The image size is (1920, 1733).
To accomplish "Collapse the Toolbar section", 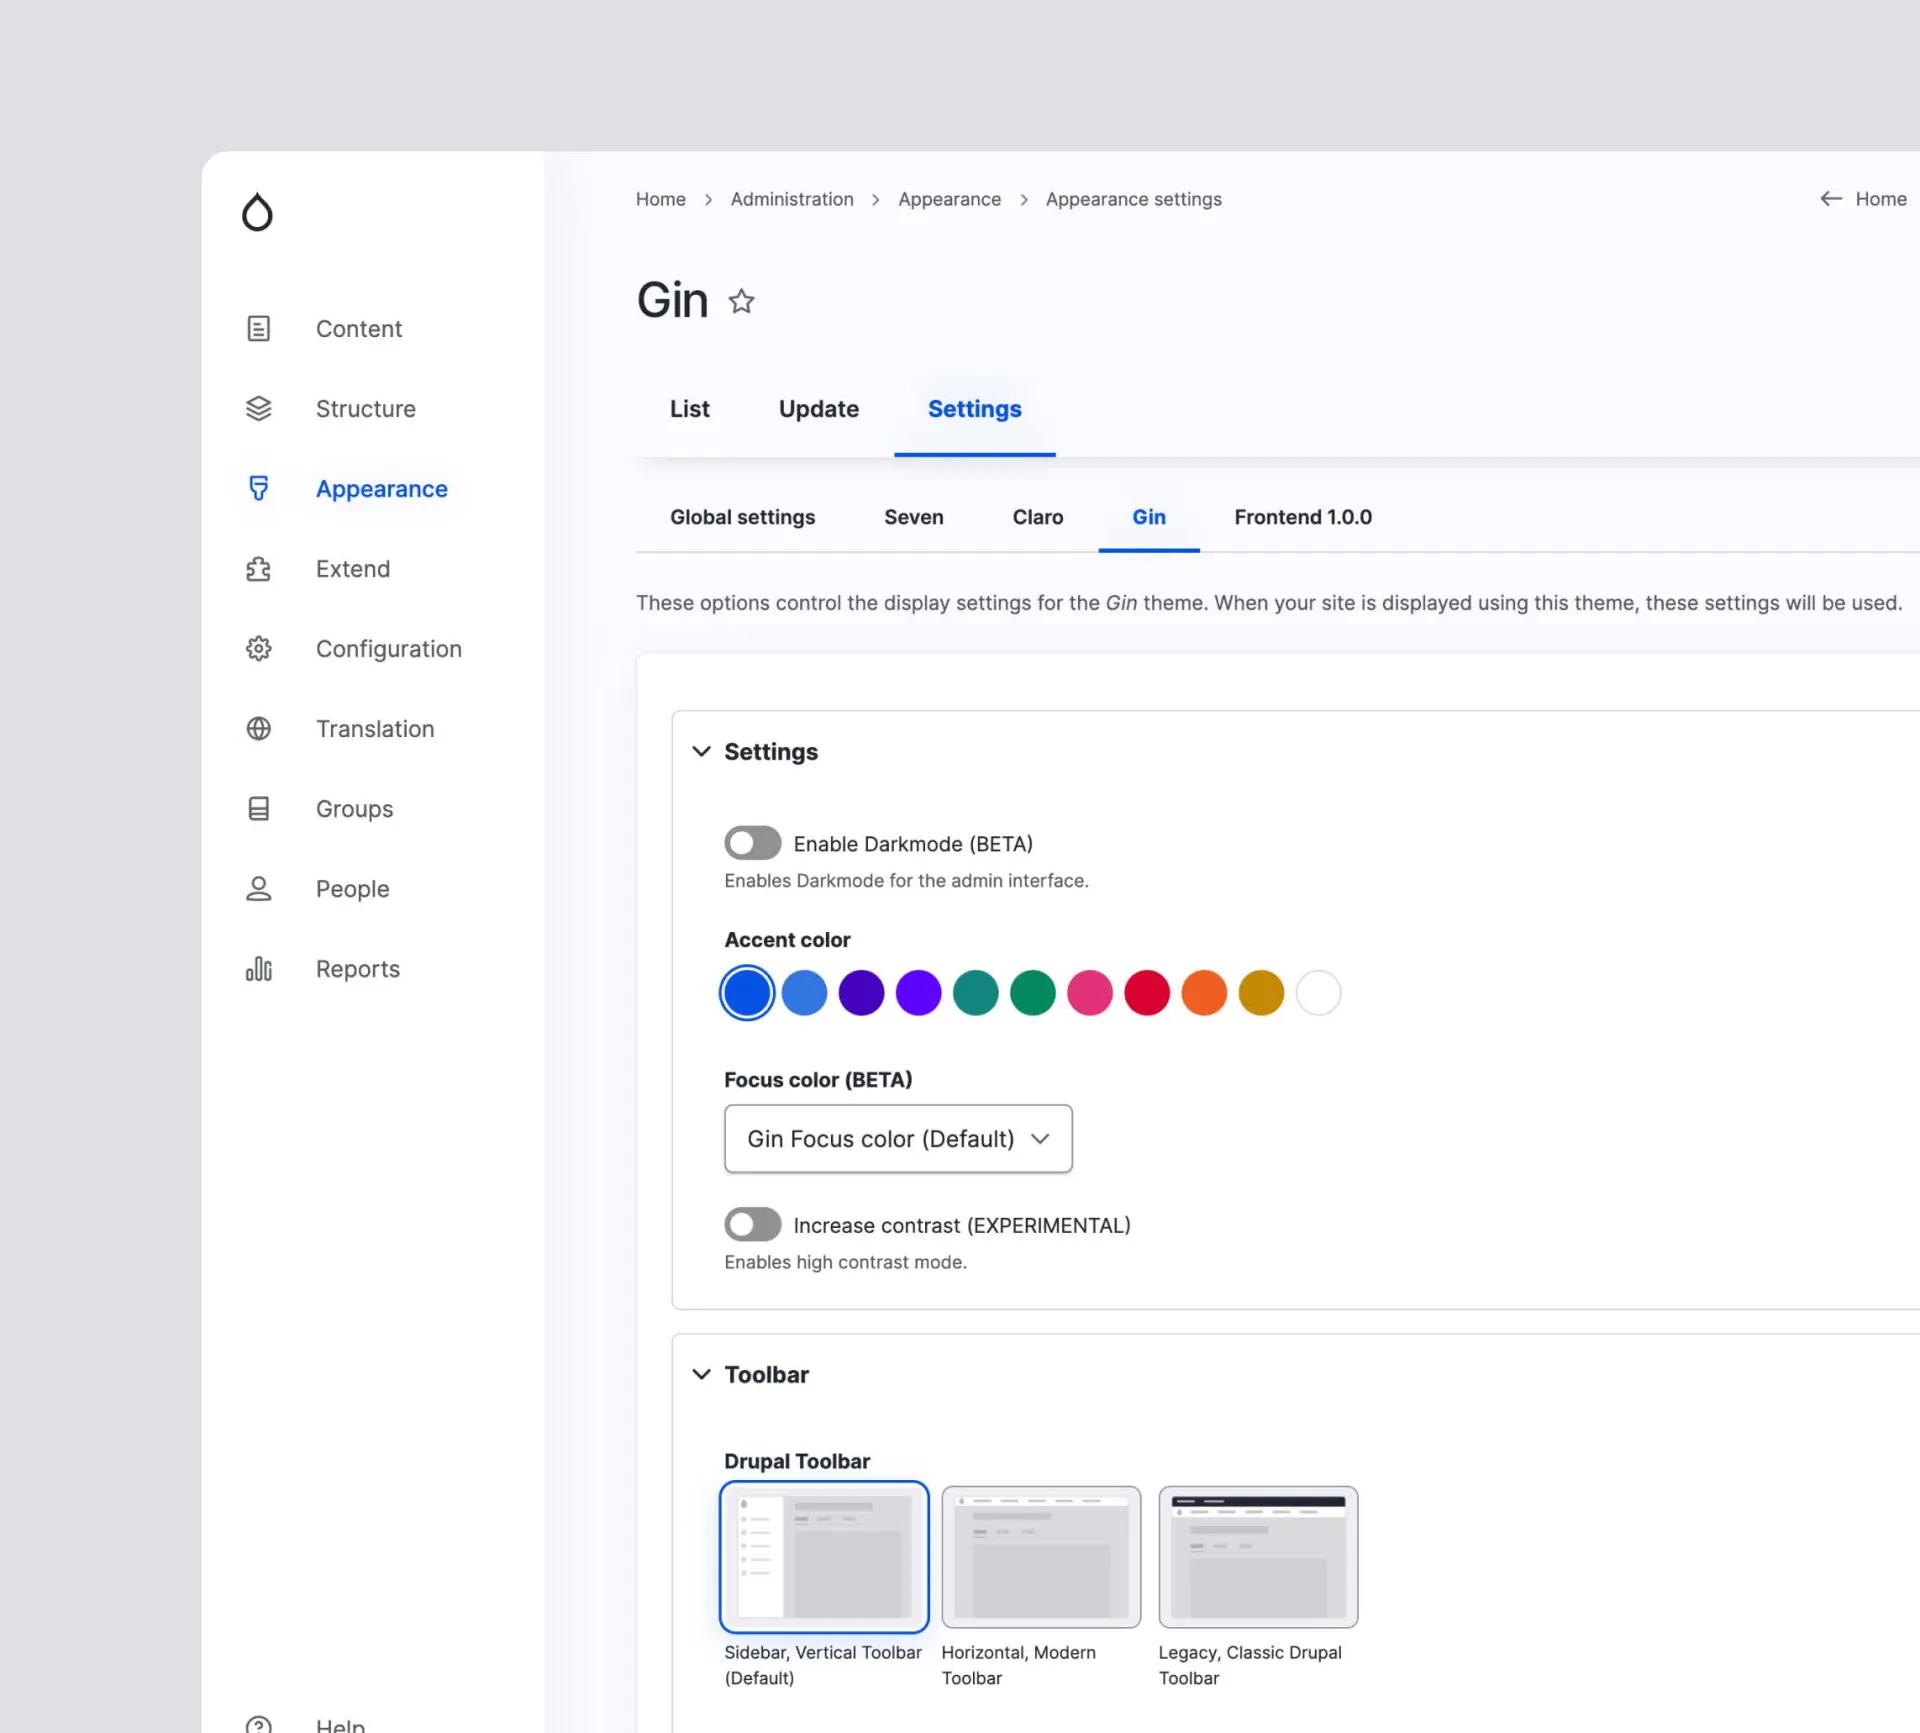I will [702, 1374].
